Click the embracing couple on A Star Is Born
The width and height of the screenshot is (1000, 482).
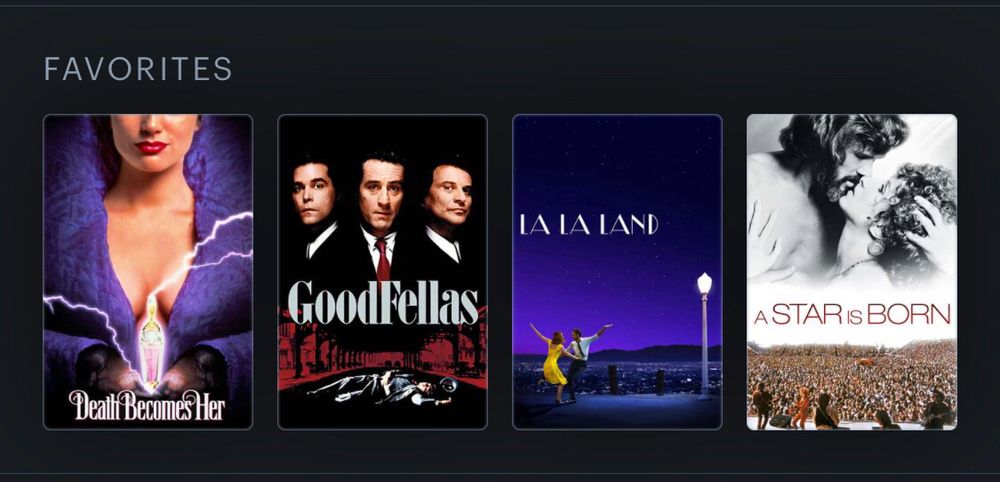tap(852, 198)
